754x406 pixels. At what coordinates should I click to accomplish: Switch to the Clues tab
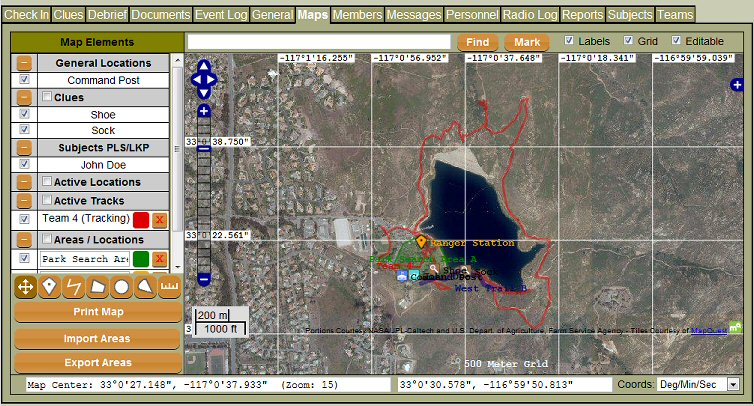tap(68, 14)
